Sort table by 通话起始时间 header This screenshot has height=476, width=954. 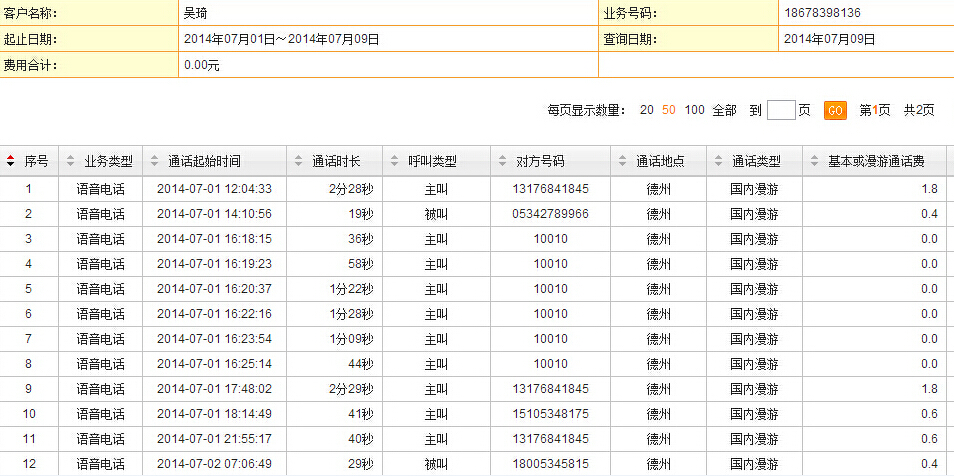click(204, 161)
